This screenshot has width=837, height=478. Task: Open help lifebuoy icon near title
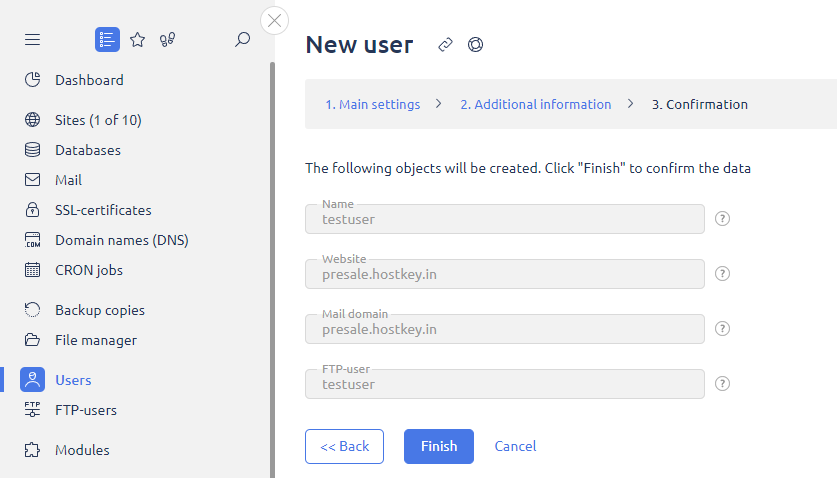click(475, 45)
